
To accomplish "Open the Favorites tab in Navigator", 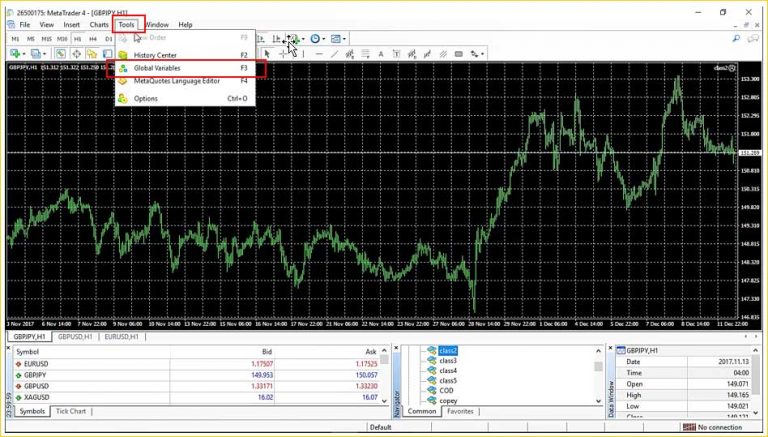I will click(460, 411).
